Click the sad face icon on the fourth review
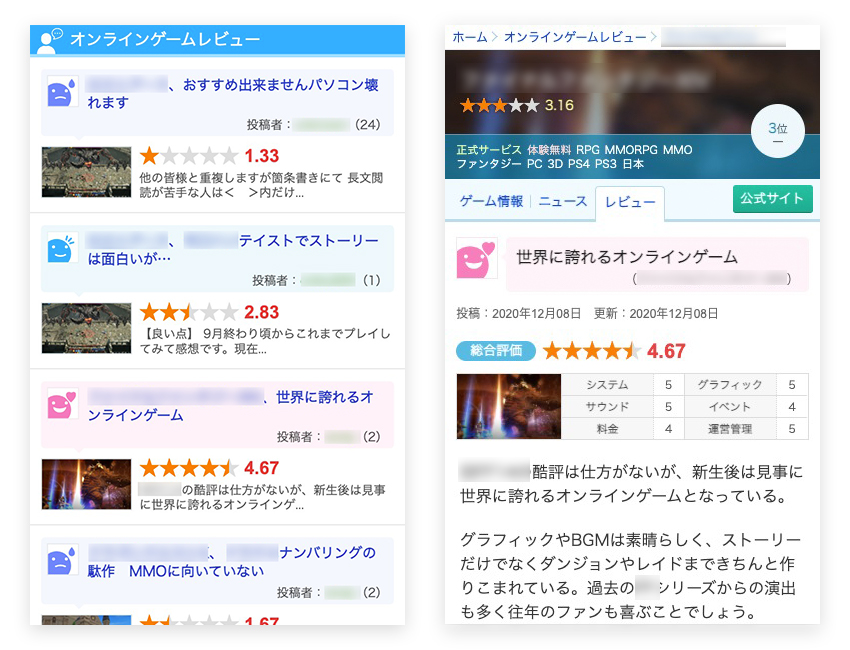This screenshot has width=850, height=650. (x=62, y=560)
